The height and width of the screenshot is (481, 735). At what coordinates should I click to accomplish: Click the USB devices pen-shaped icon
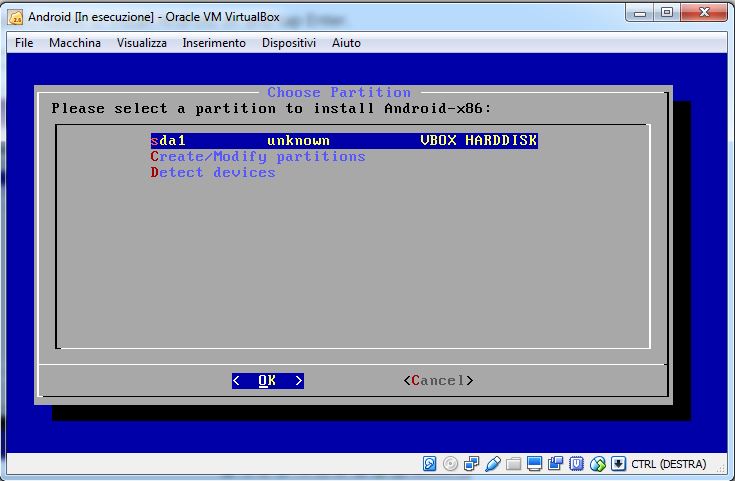pyautogui.click(x=493, y=464)
